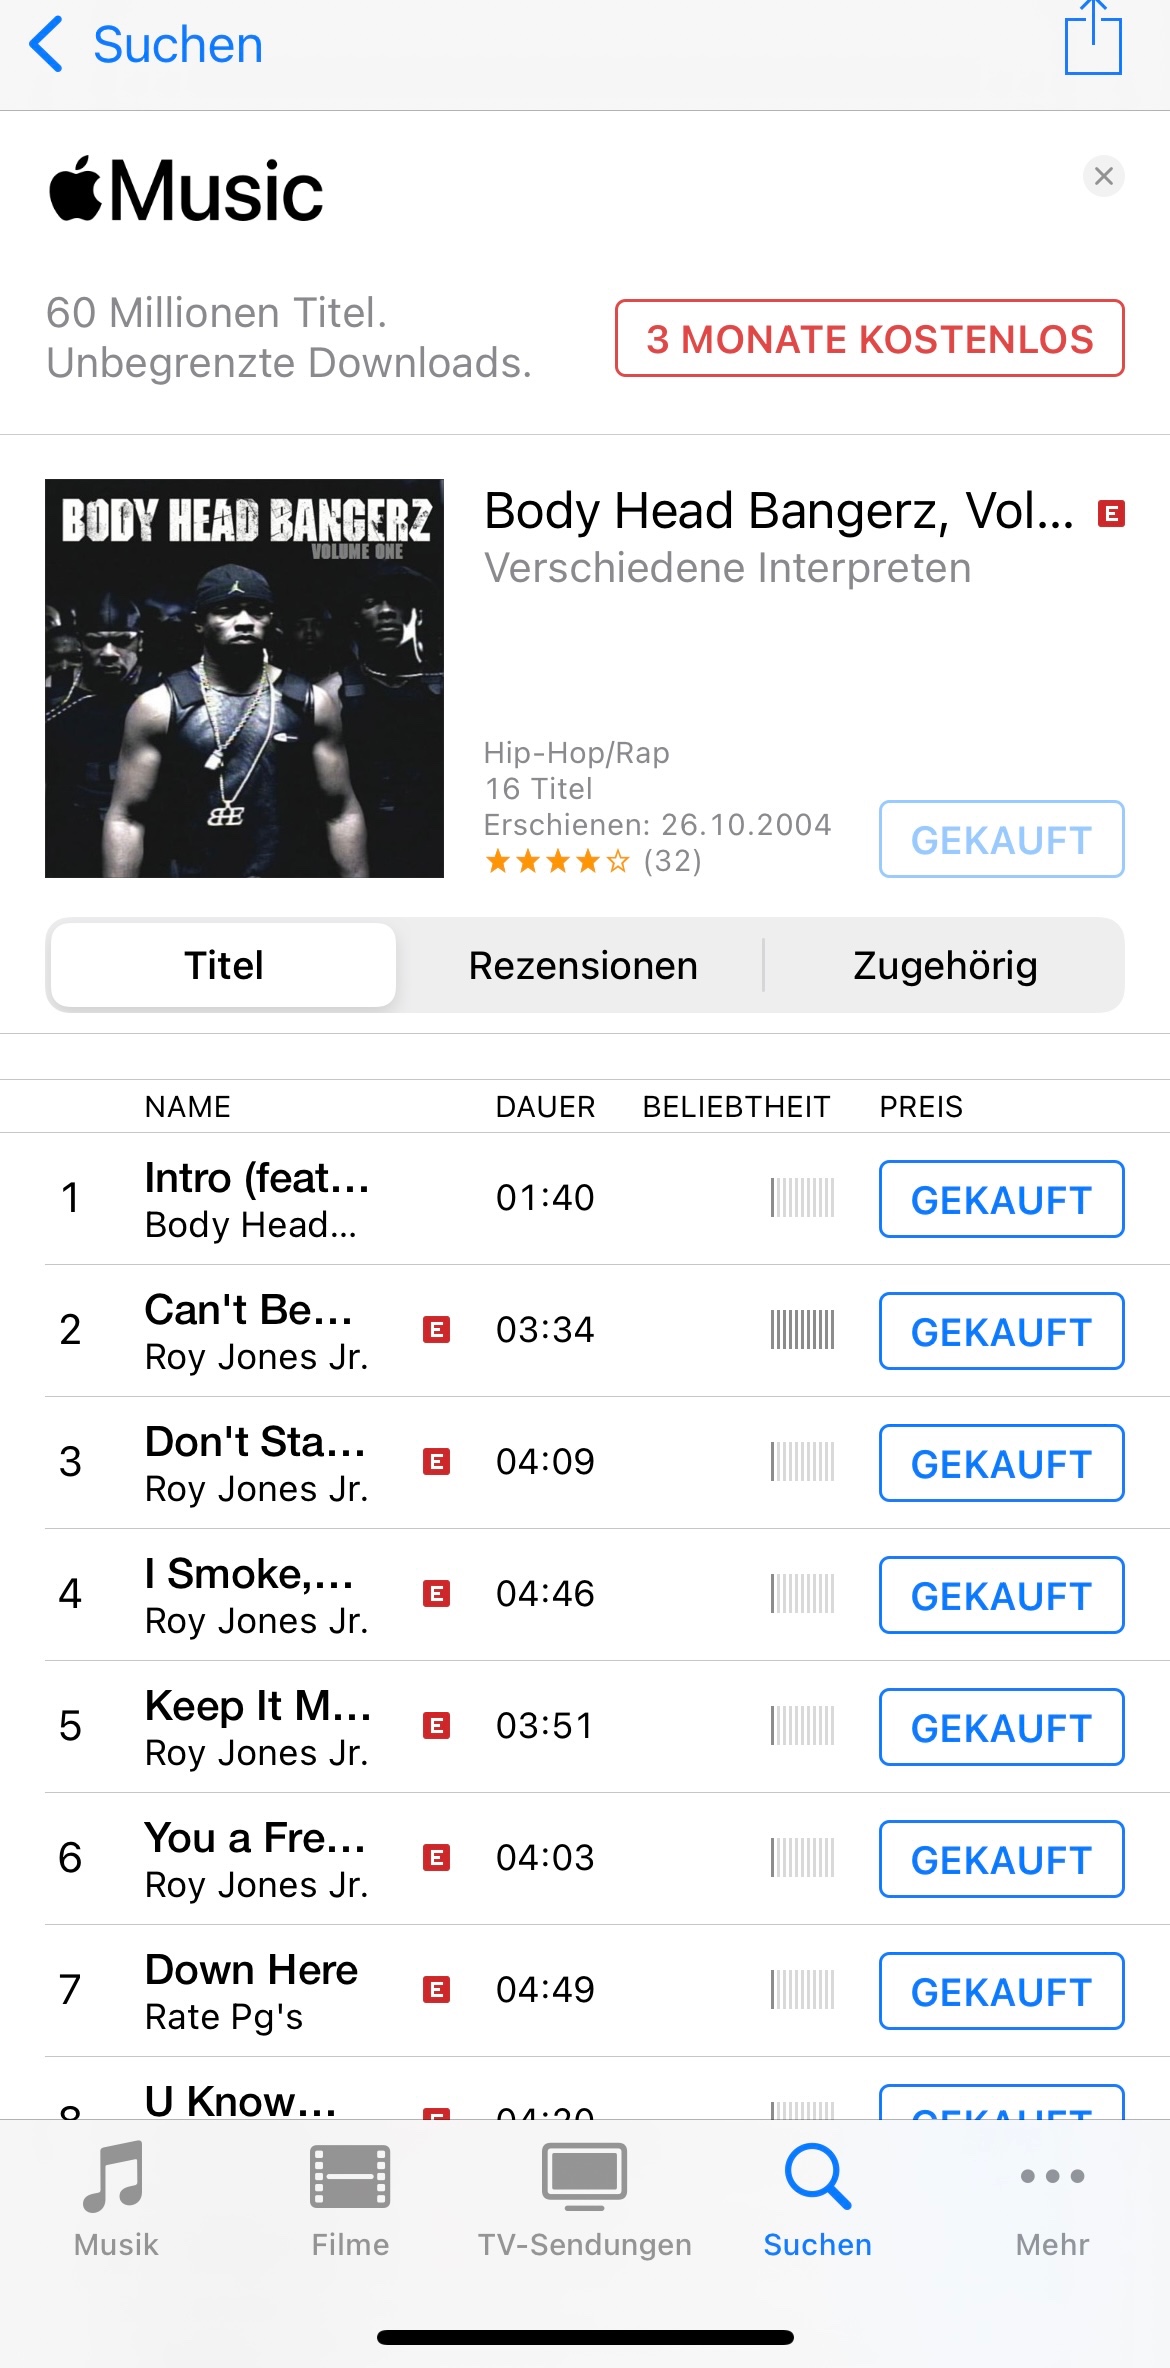Open the Musik tab icon
This screenshot has height=2368, width=1170.
pyautogui.click(x=116, y=2176)
